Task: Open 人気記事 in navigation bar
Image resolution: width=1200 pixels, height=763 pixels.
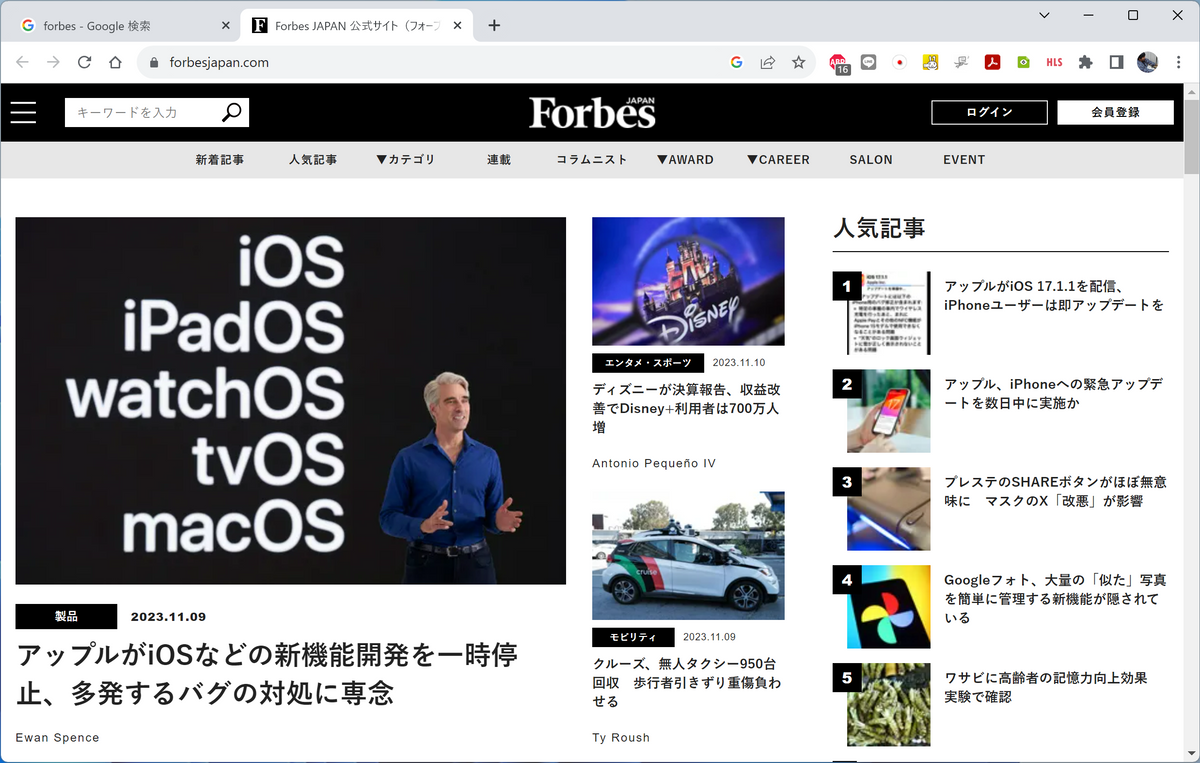Action: [313, 159]
